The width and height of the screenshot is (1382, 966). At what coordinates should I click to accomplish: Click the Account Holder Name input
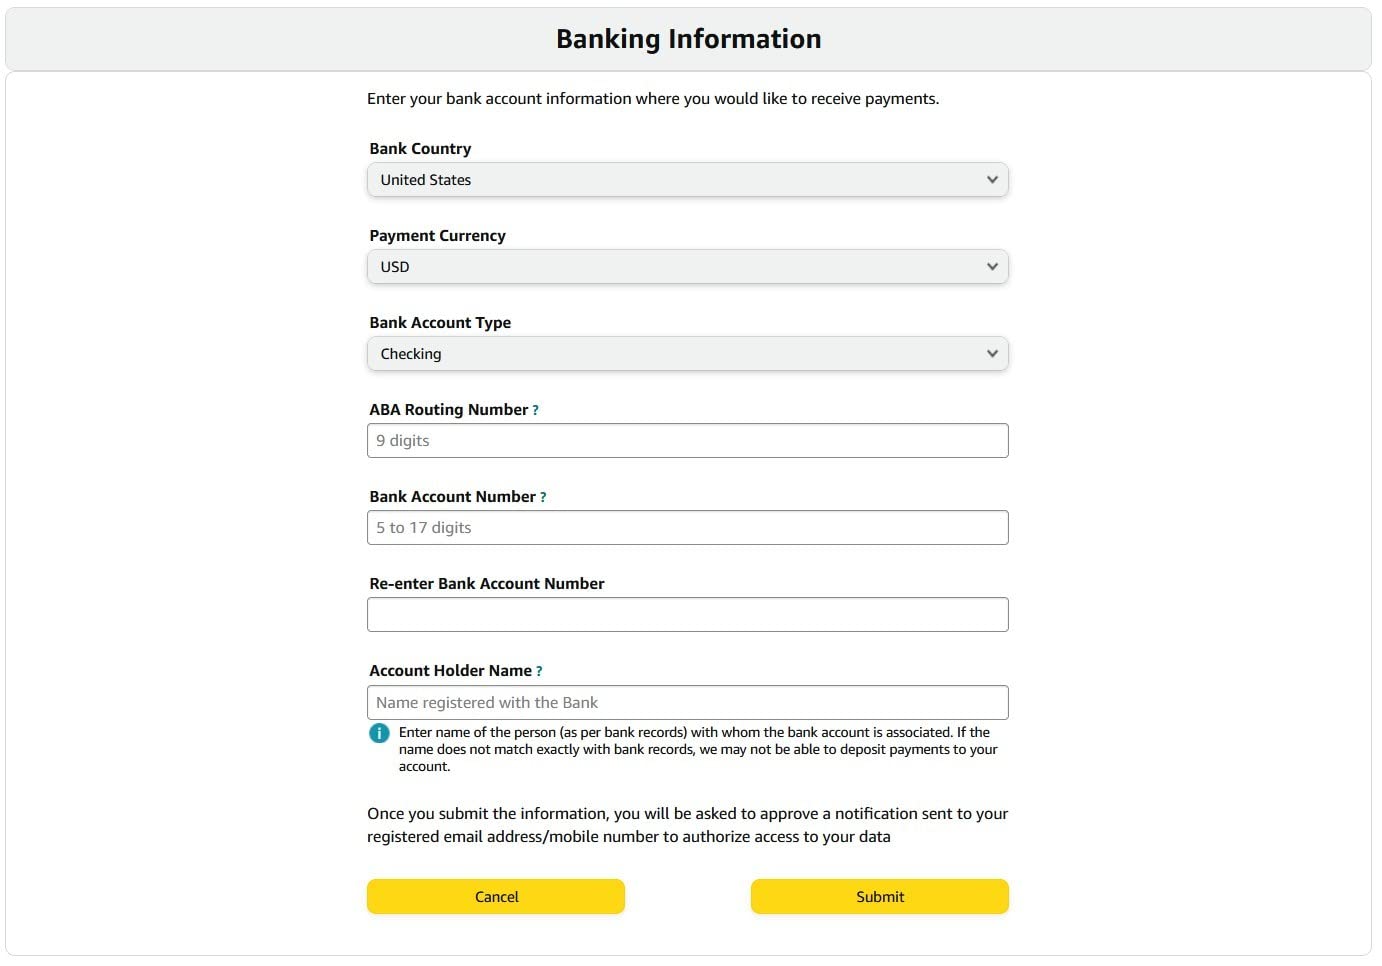click(x=687, y=703)
